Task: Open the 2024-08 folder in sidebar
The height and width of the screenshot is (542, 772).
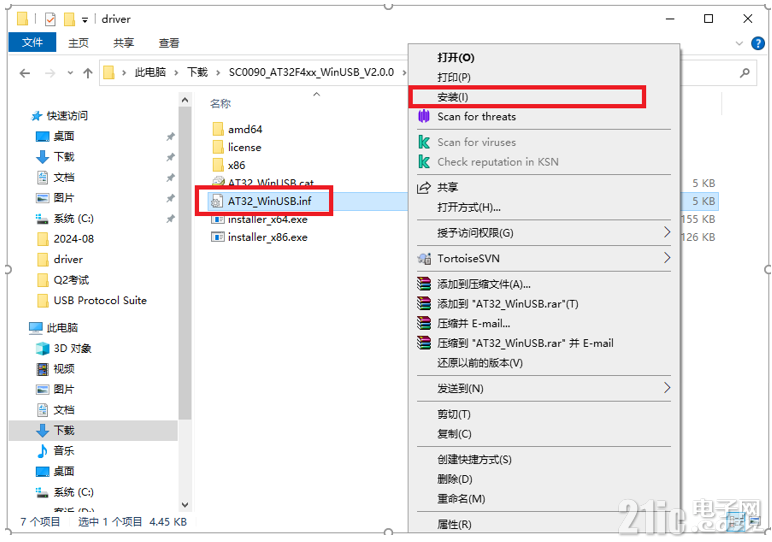Action: [73, 239]
